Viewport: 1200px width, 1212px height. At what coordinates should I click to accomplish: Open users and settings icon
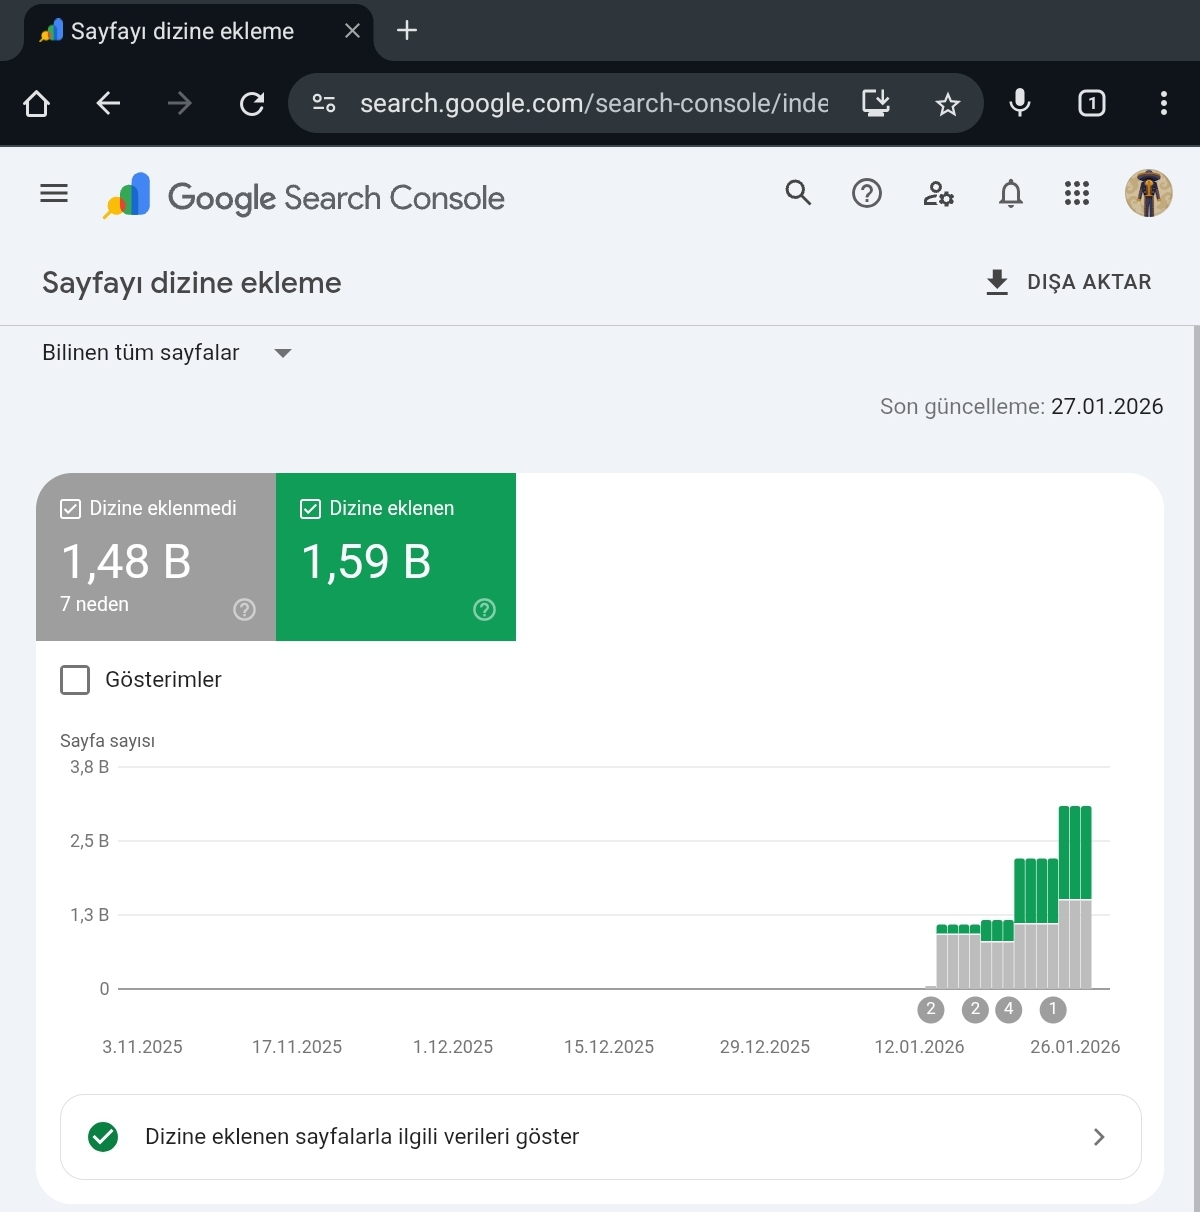click(938, 193)
